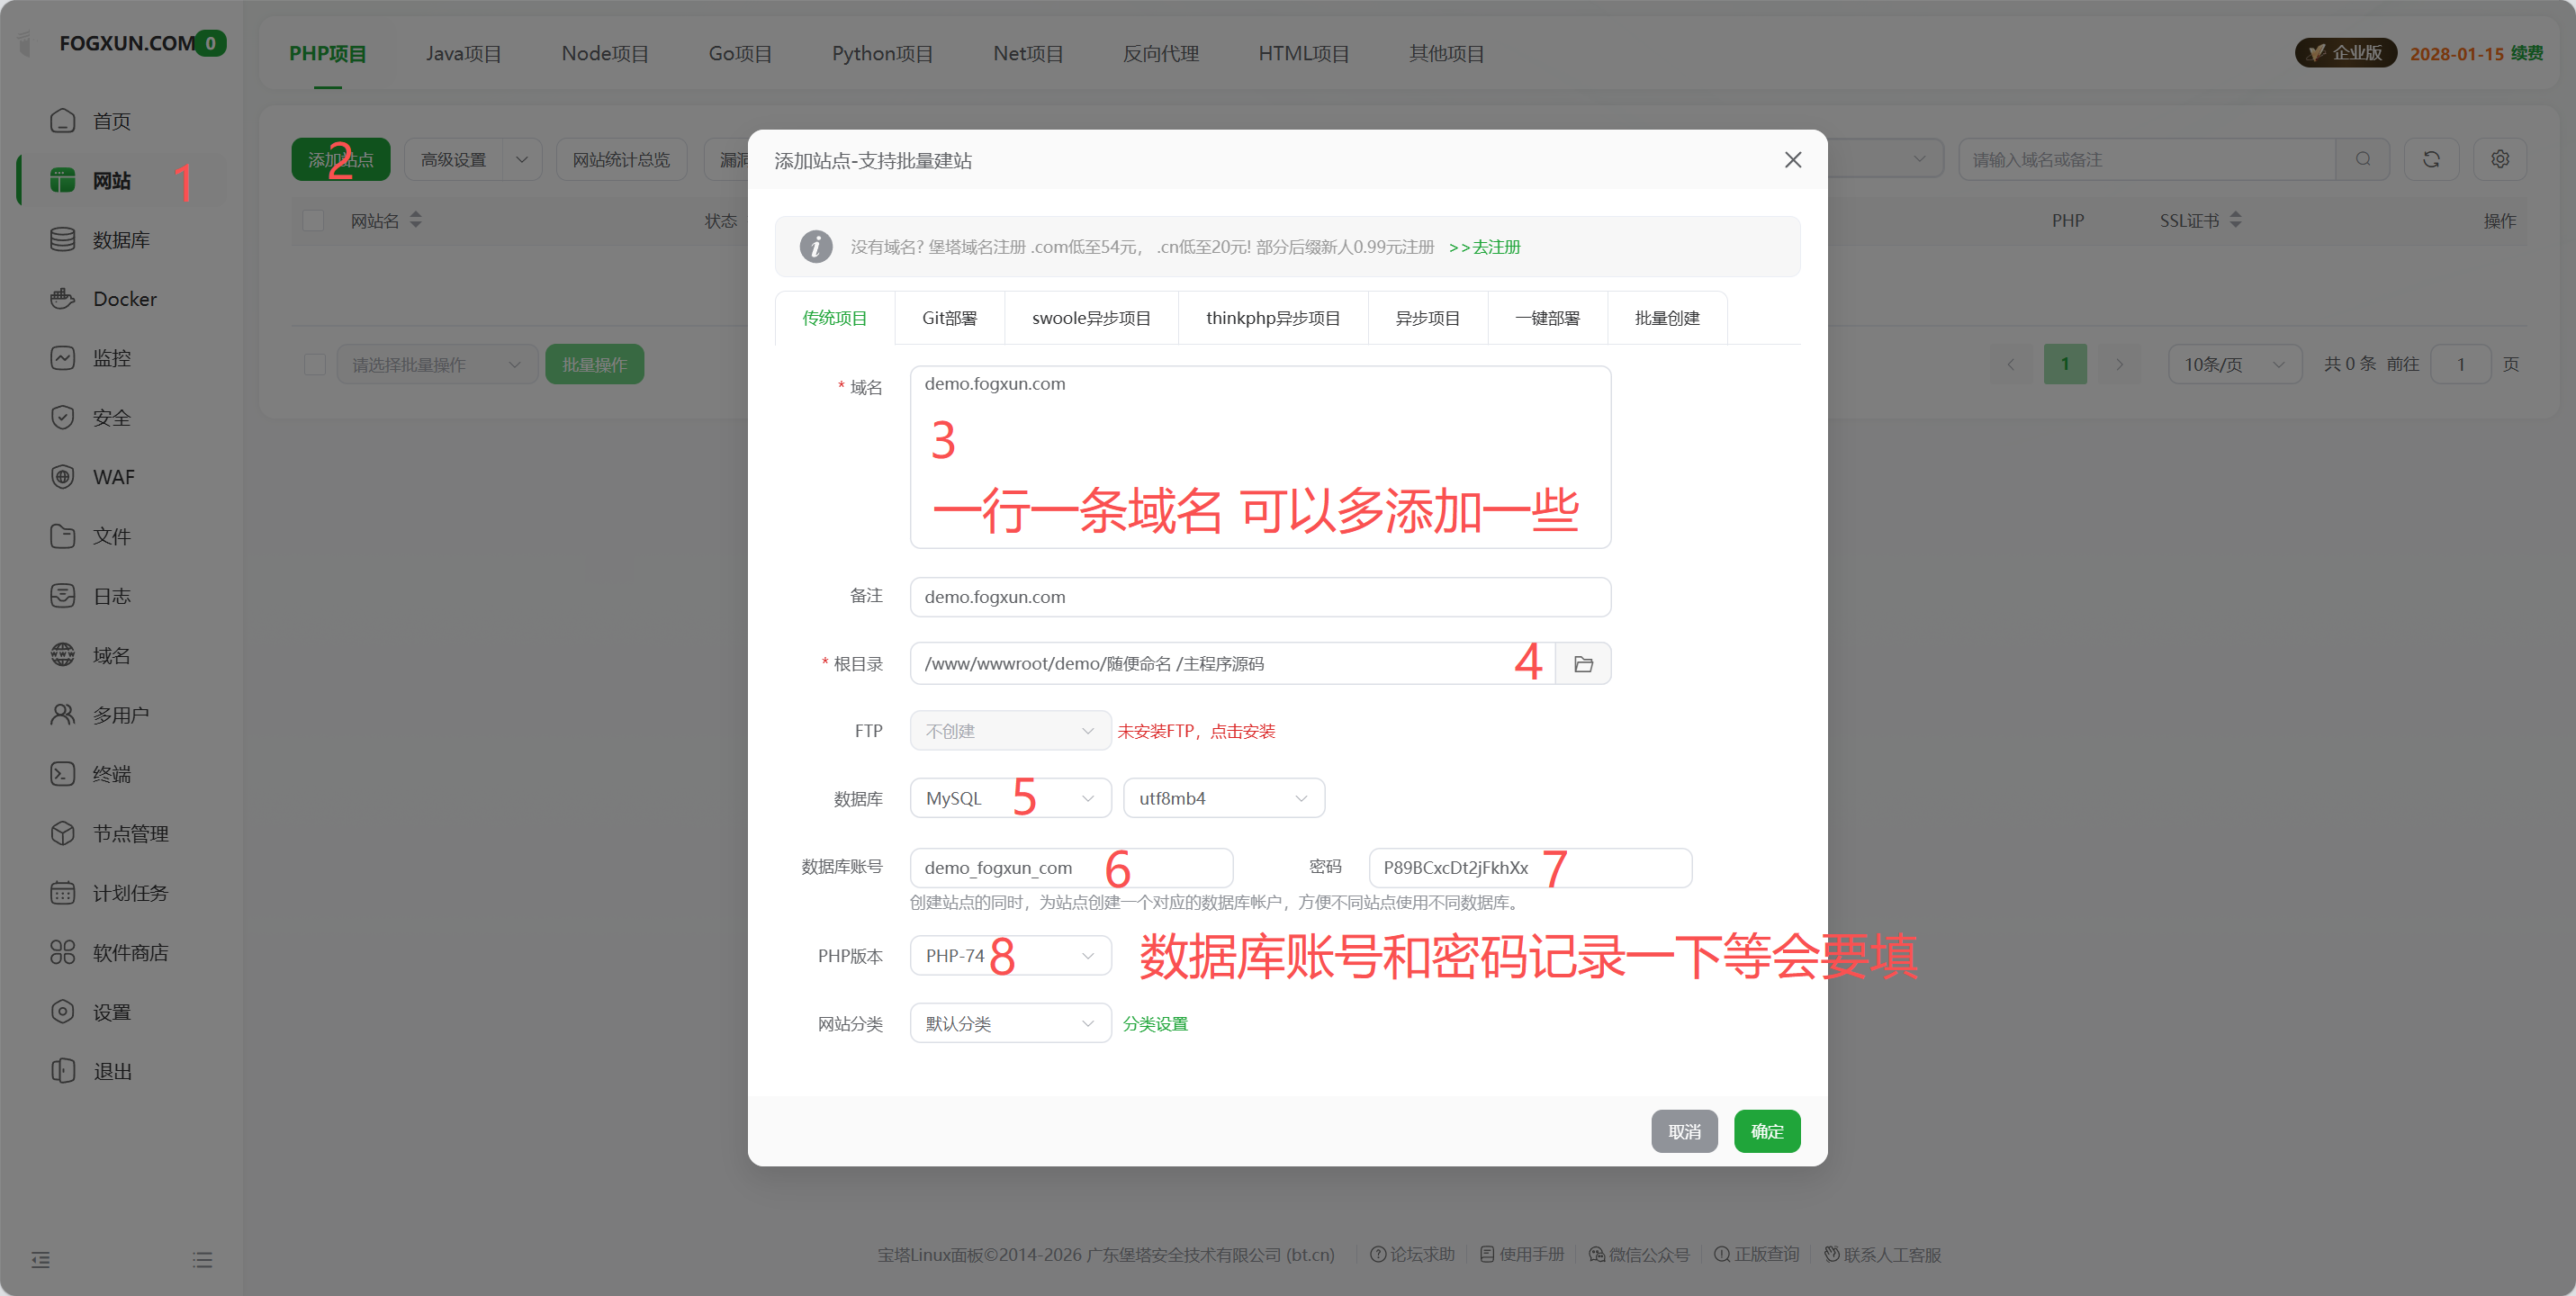Check the checkbox beside 请选择批量操作
The height and width of the screenshot is (1296, 2576).
tap(314, 364)
